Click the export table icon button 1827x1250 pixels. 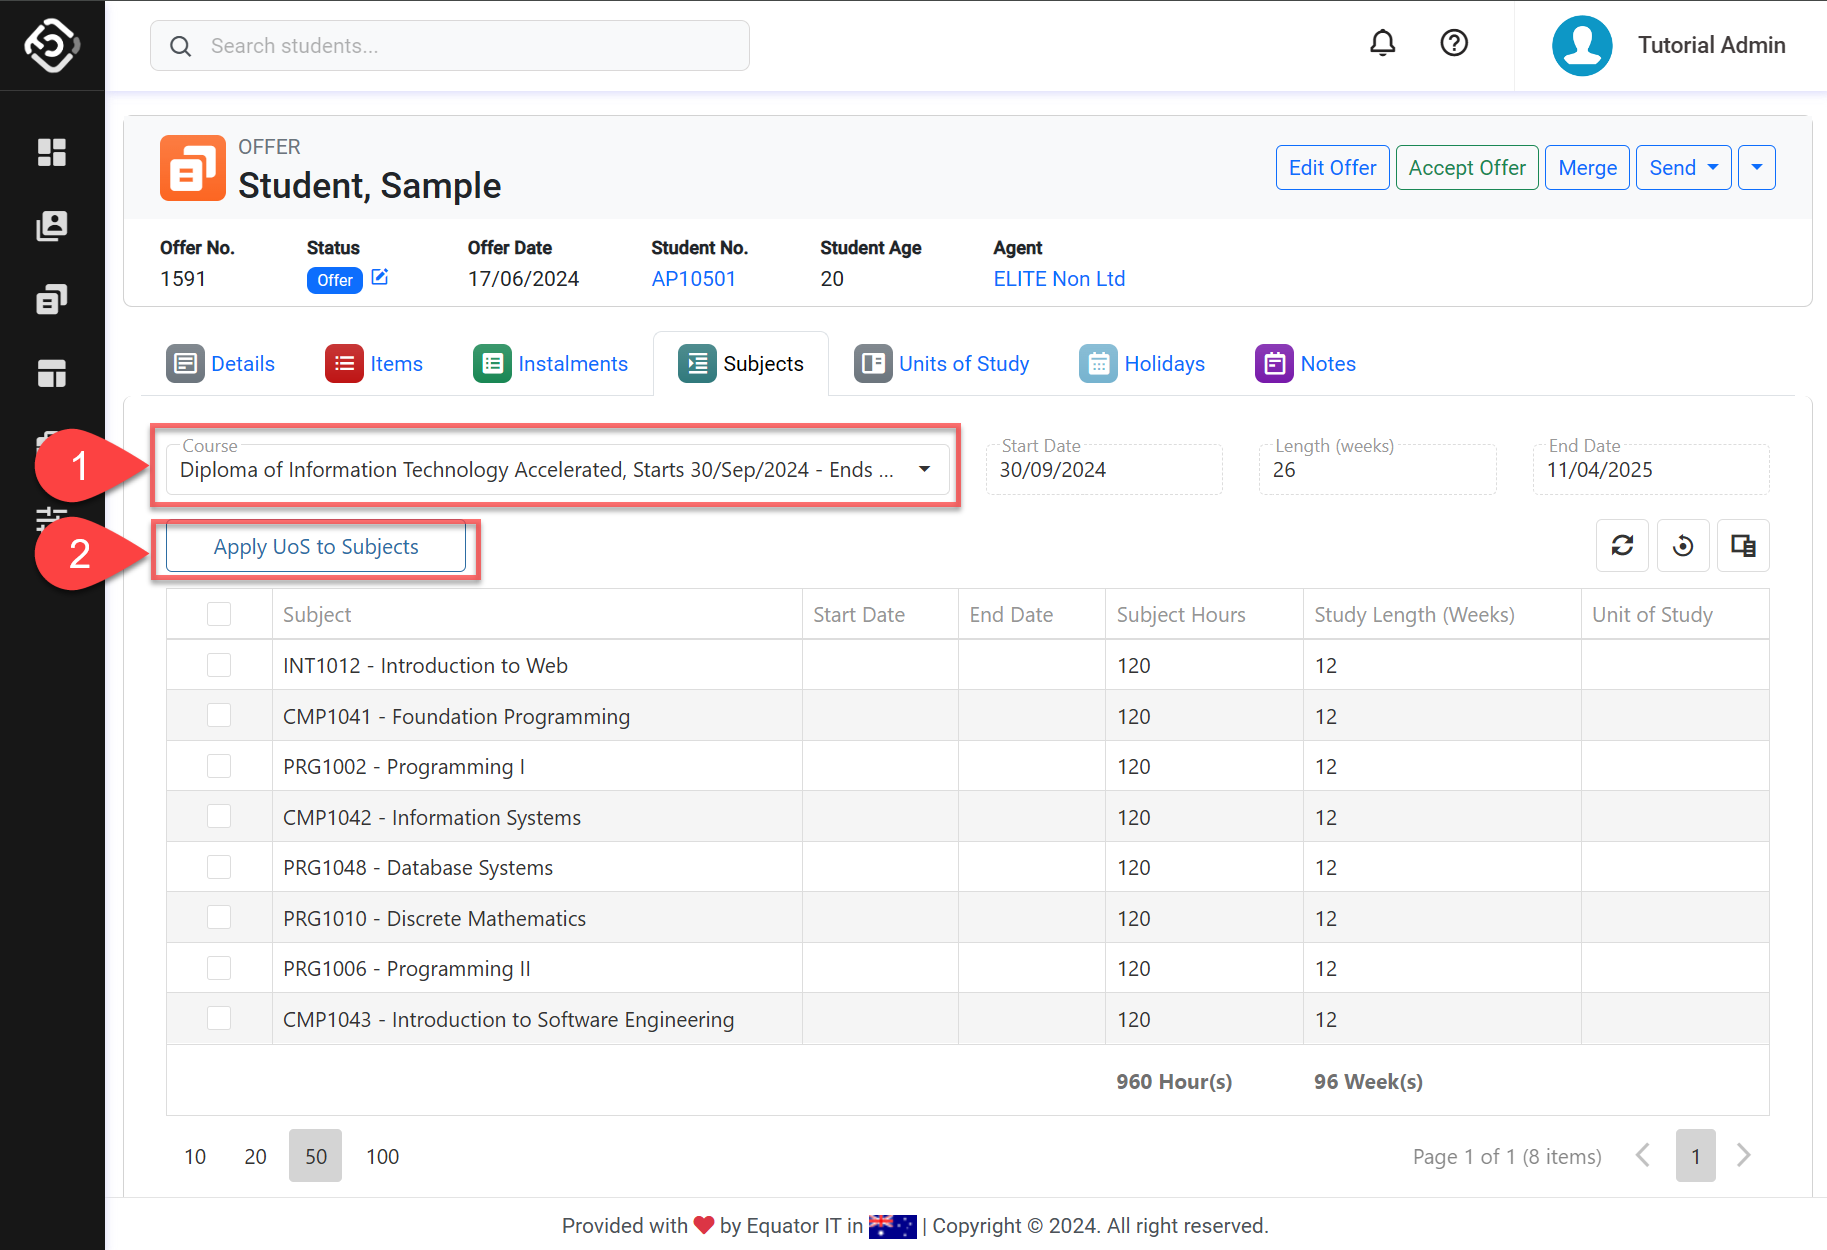point(1743,546)
